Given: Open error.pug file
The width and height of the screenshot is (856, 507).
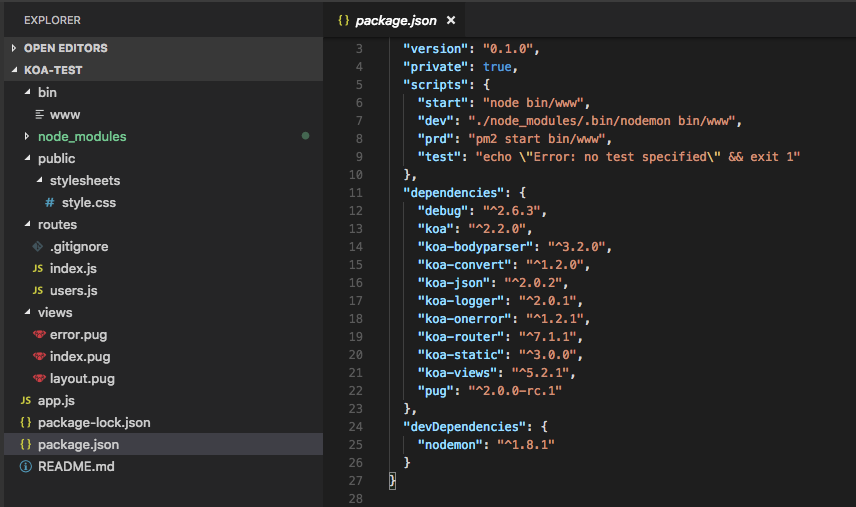Looking at the screenshot, I should point(79,335).
